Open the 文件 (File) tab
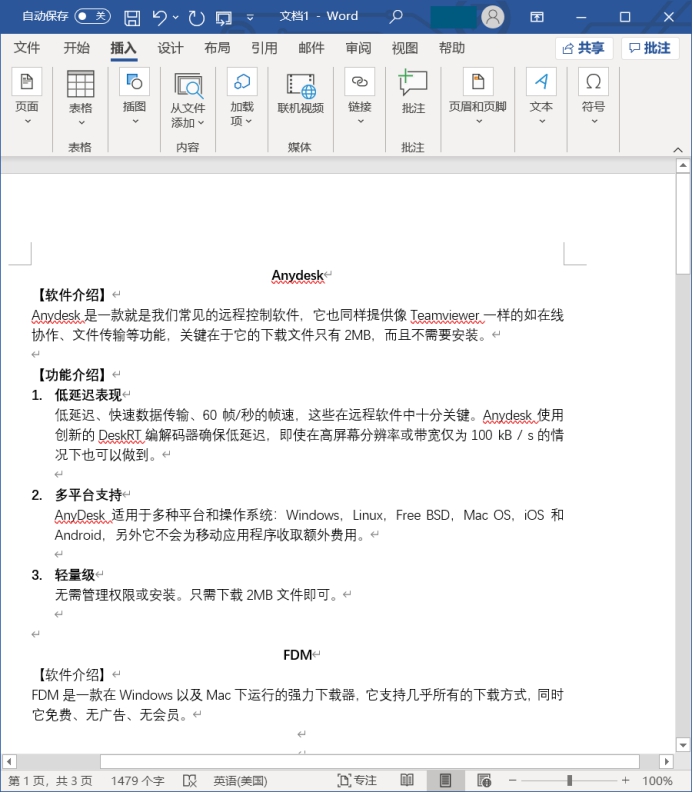 pos(27,48)
